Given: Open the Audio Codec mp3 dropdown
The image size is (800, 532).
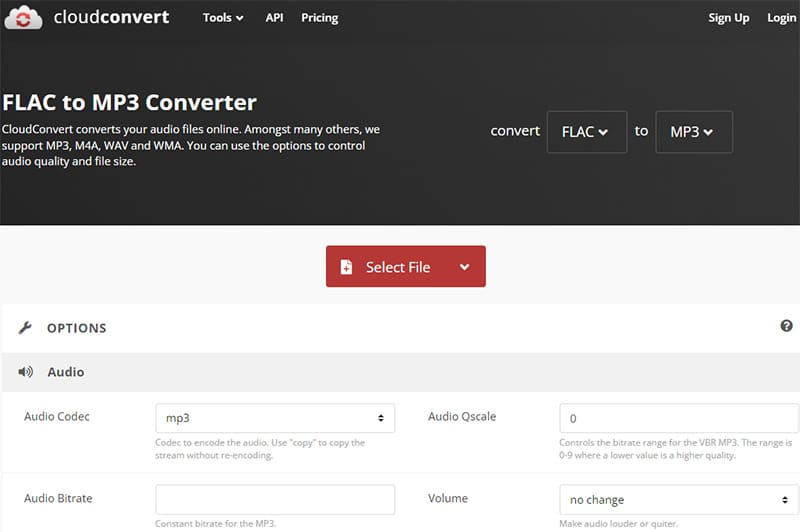Looking at the screenshot, I should click(x=275, y=418).
